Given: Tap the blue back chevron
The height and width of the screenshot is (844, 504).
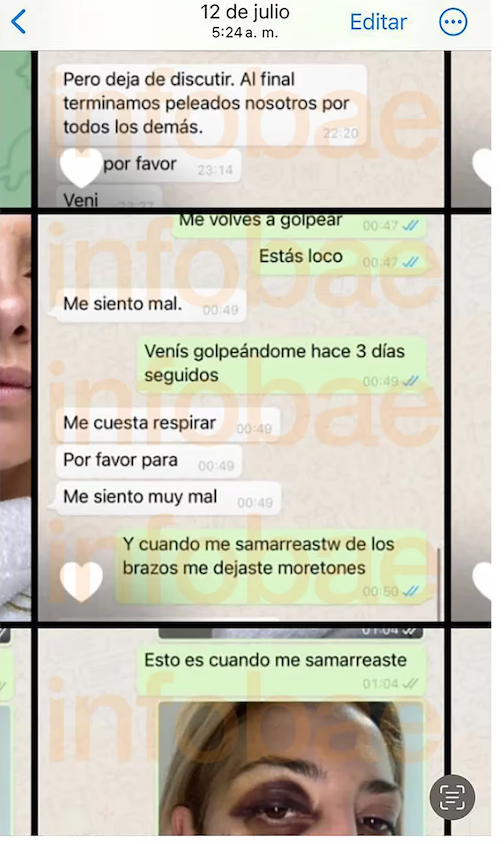Looking at the screenshot, I should (x=18, y=22).
